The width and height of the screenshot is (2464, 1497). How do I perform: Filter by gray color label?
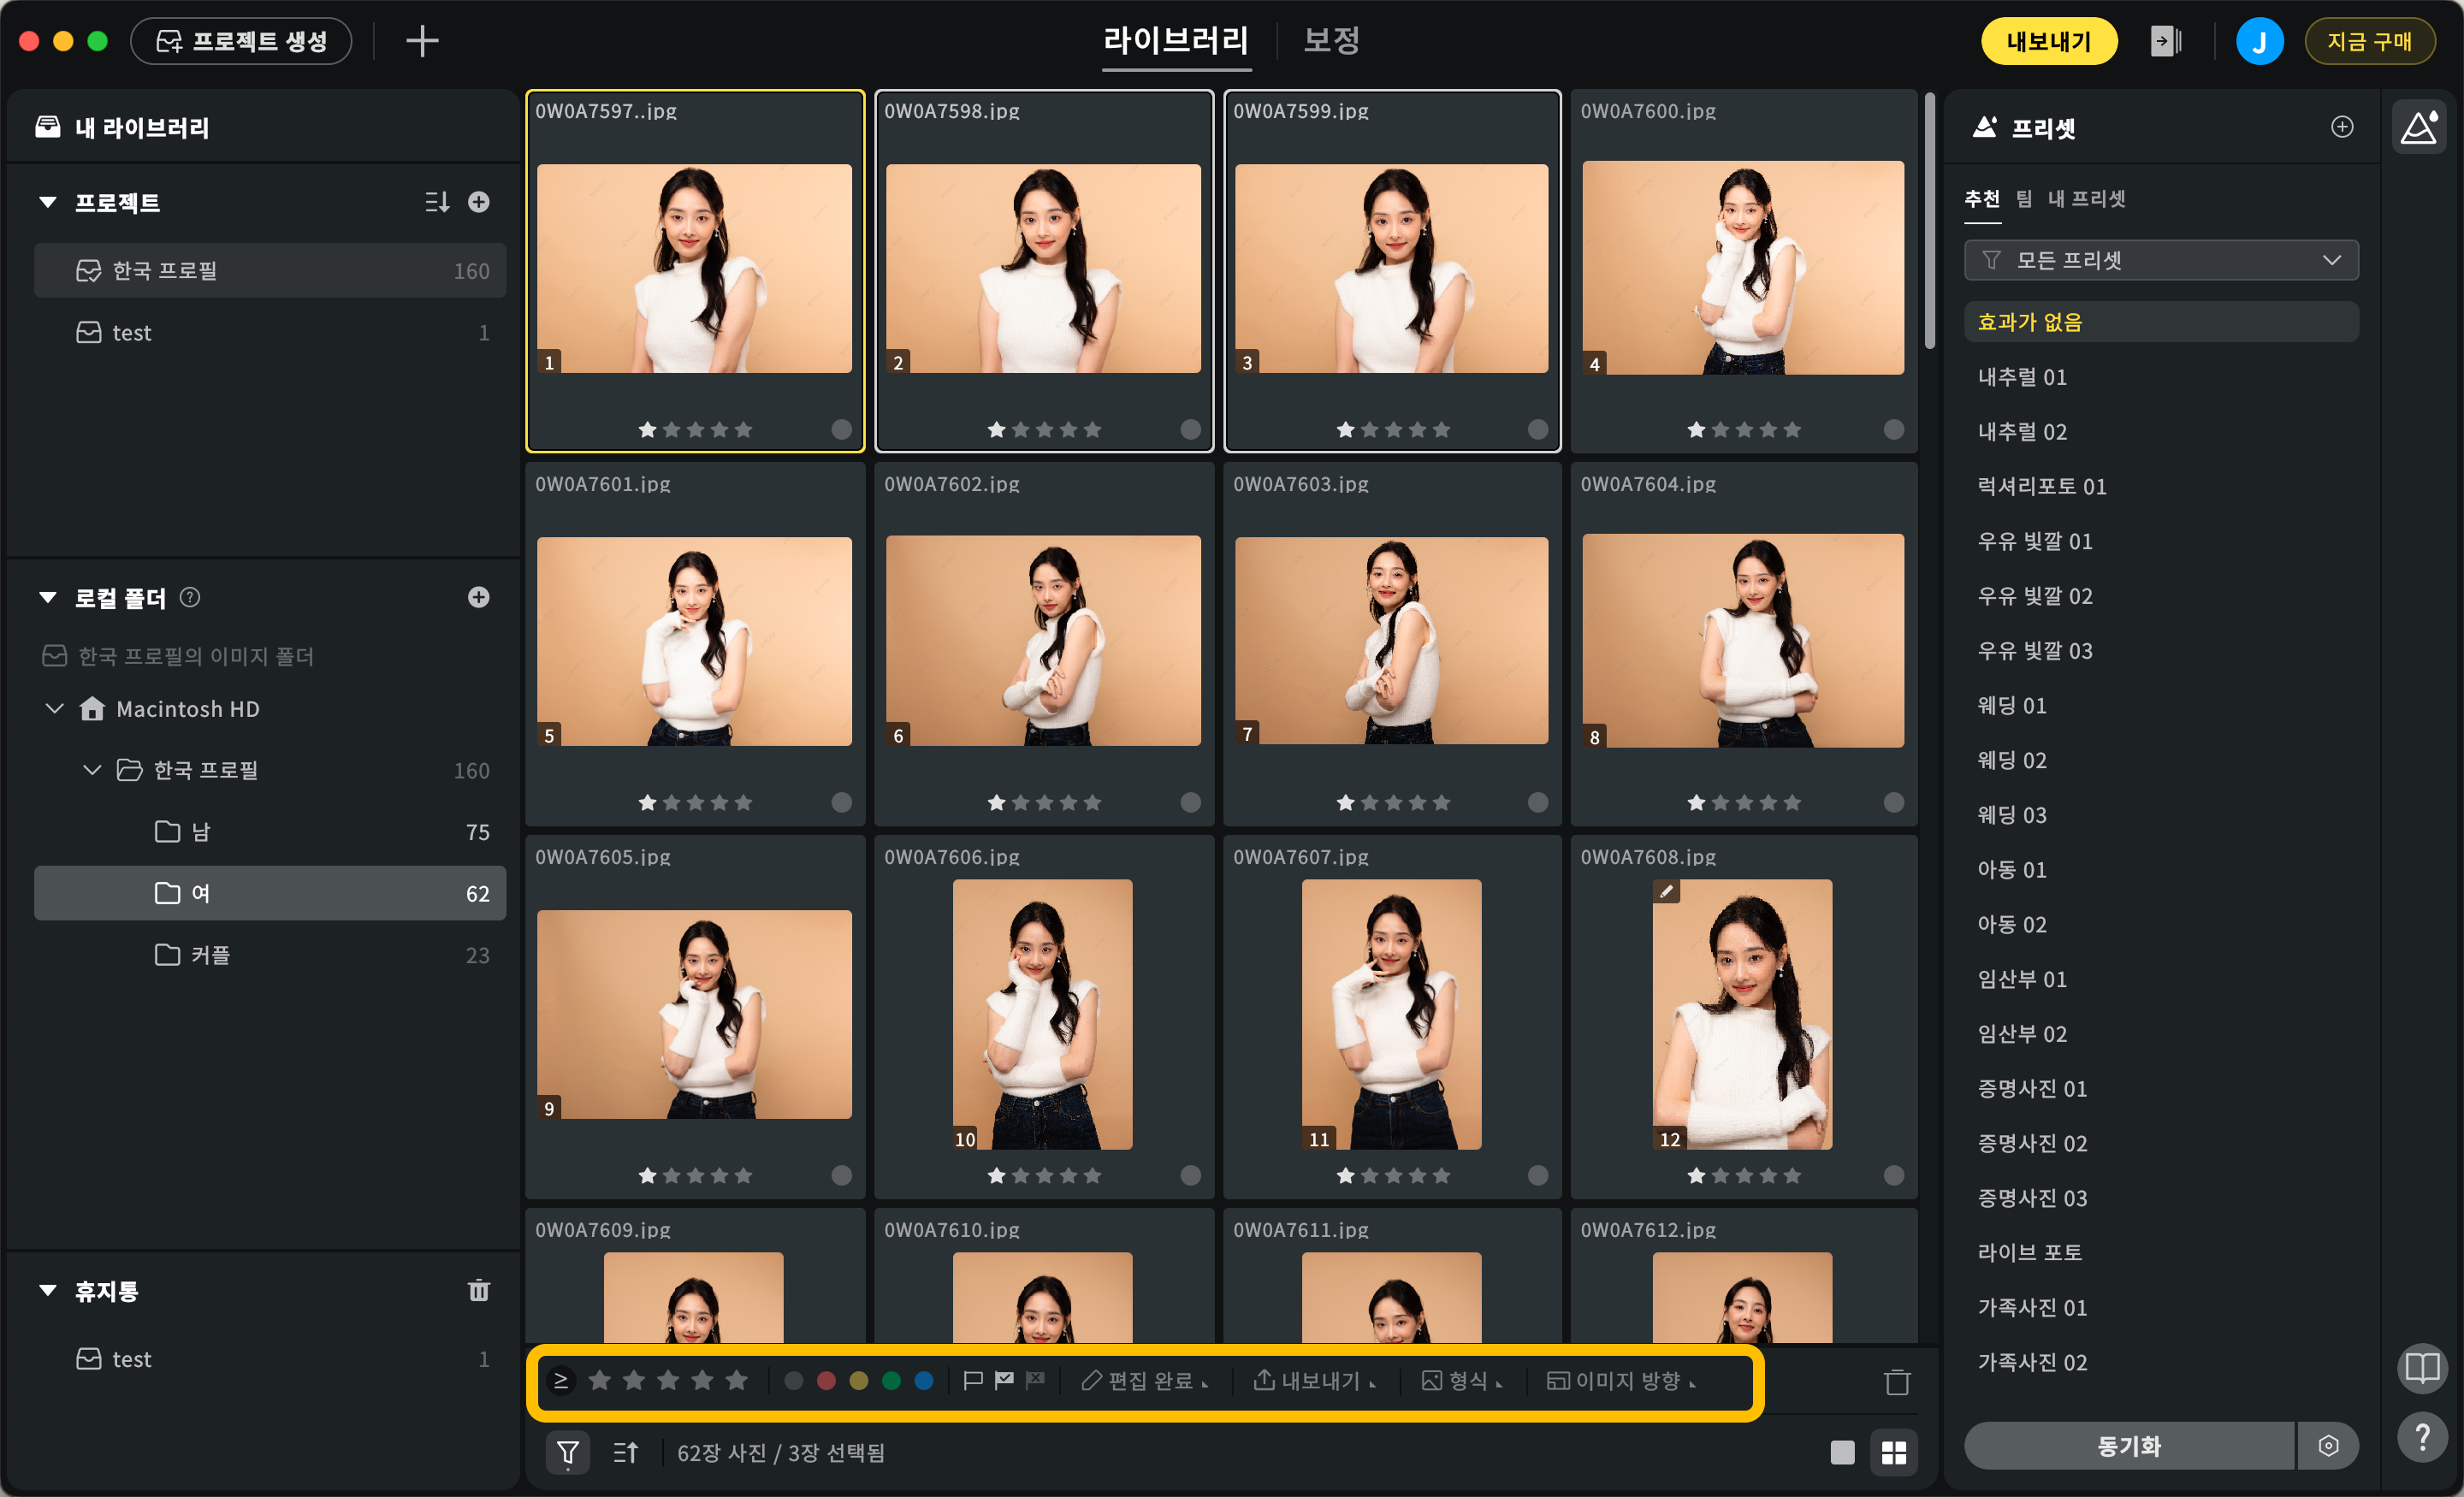794,1380
